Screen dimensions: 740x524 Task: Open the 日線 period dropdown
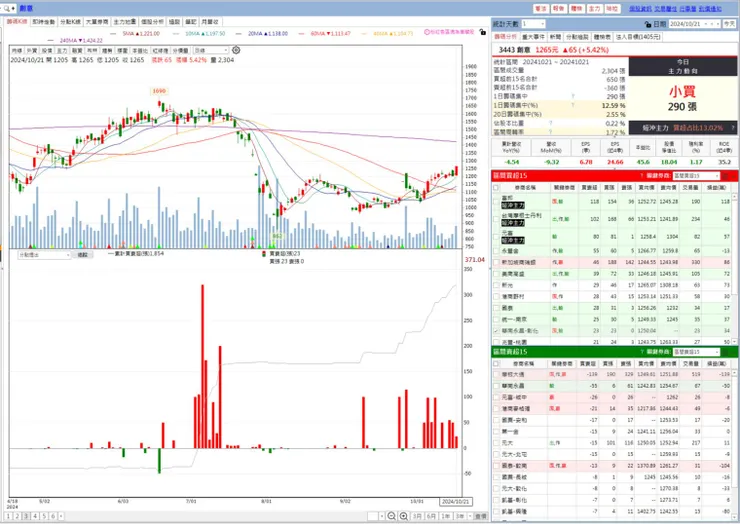pos(226,50)
